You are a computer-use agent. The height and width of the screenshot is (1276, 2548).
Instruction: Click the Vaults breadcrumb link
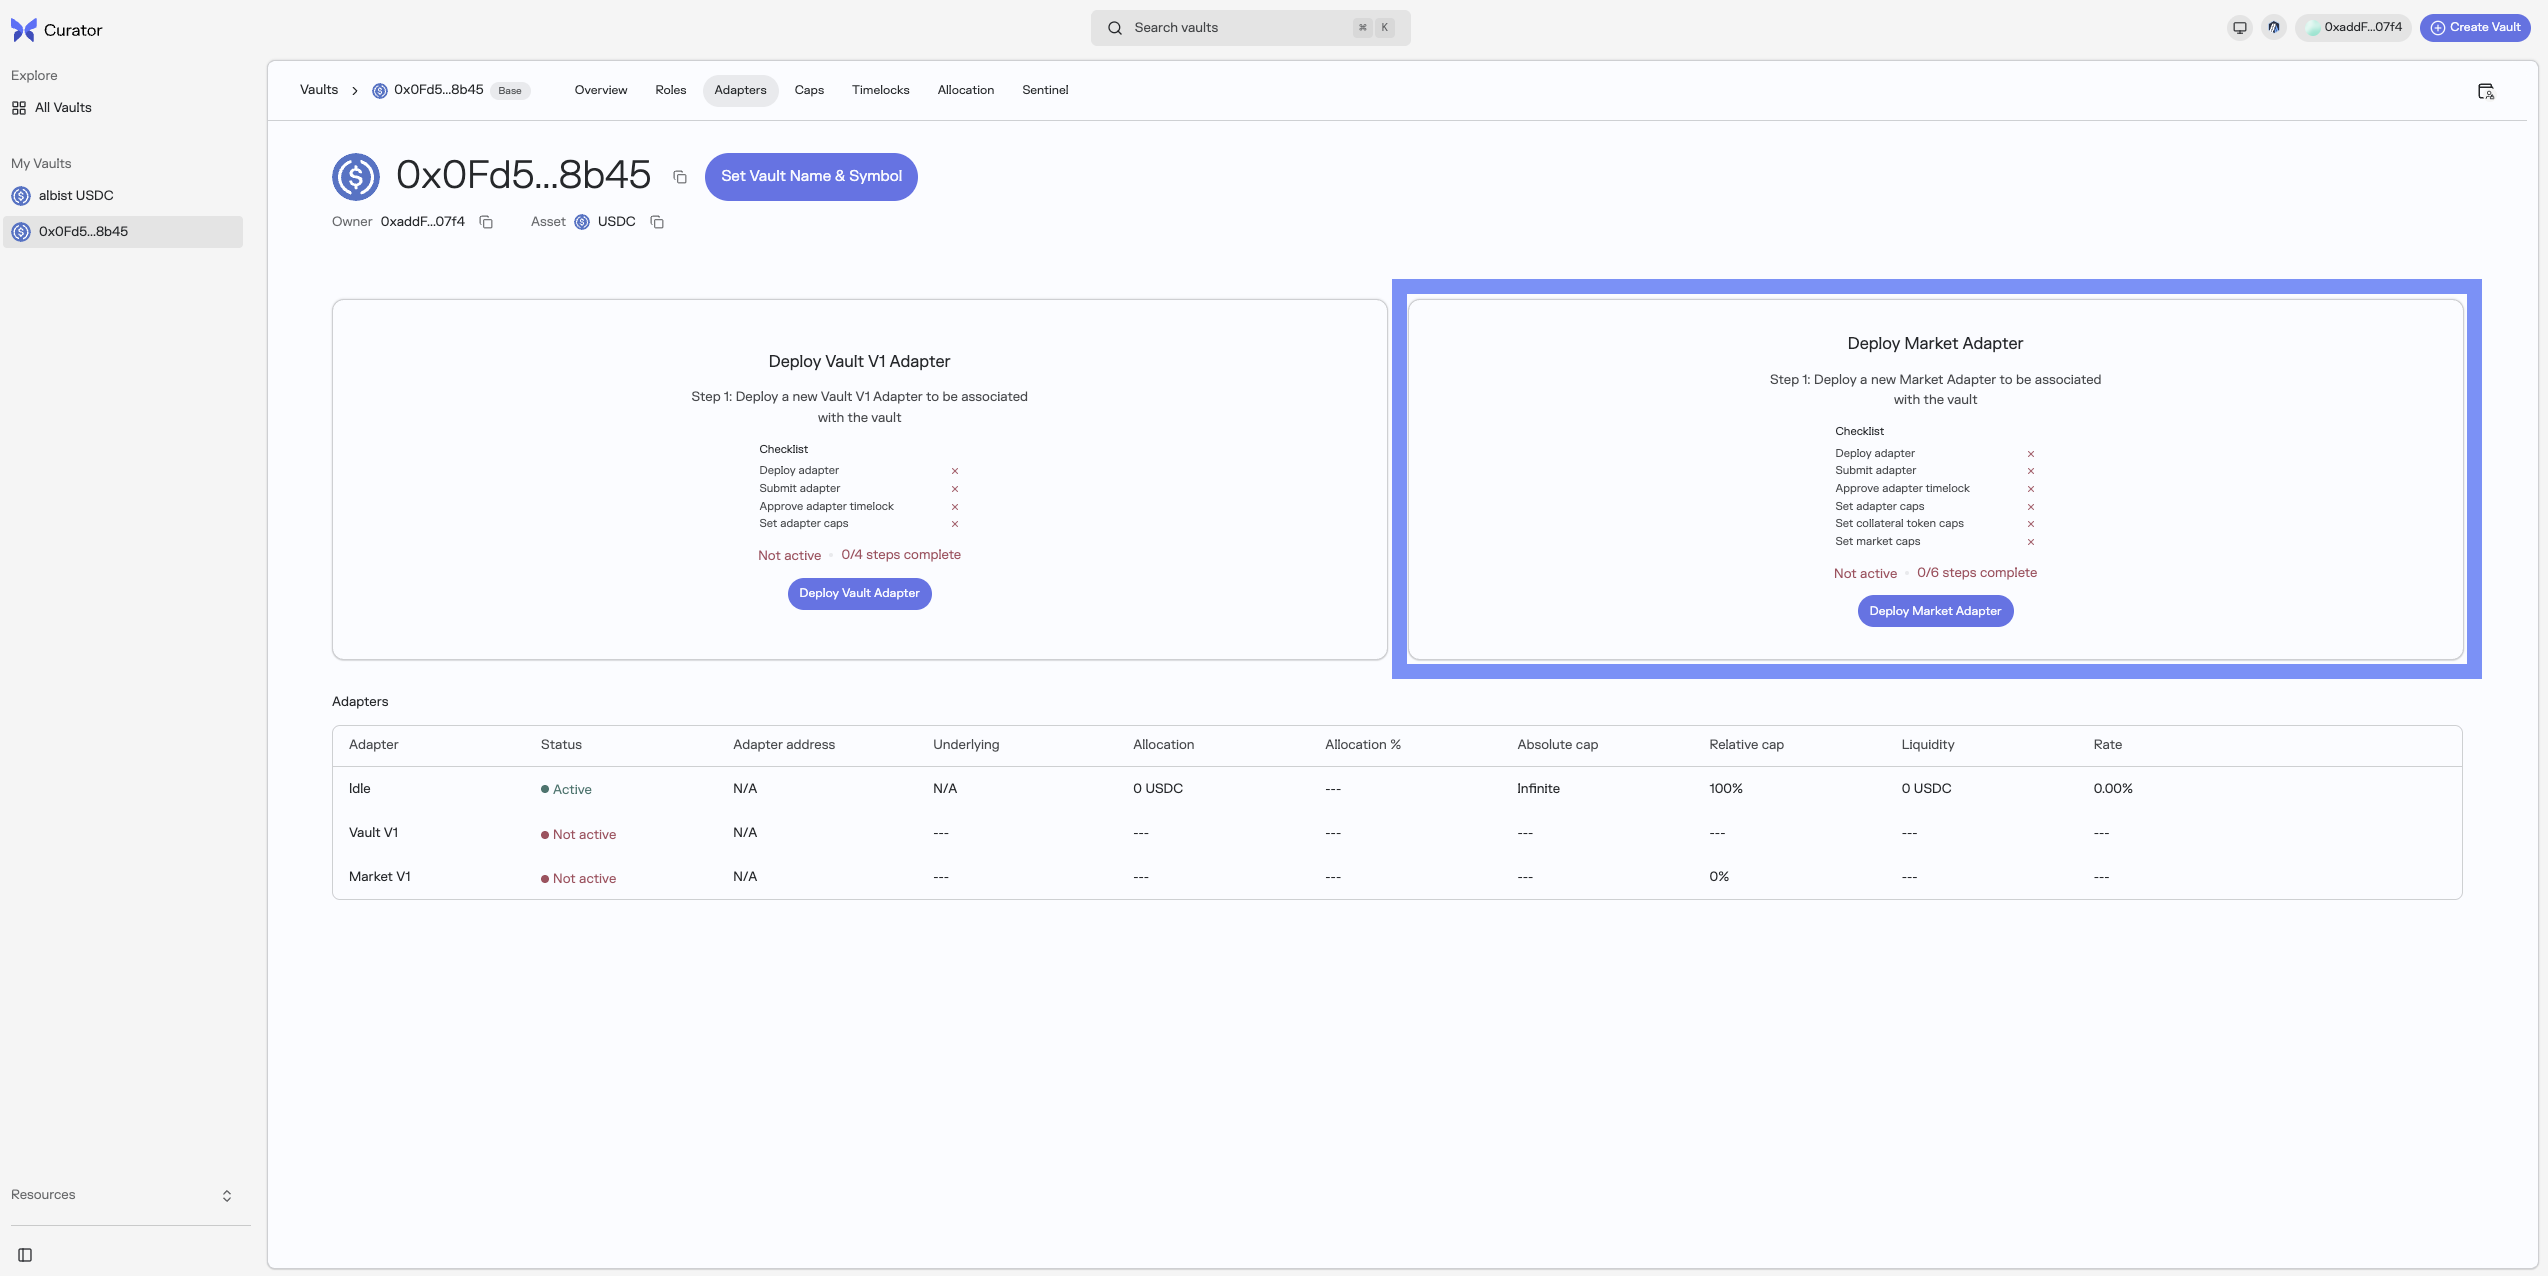click(319, 90)
